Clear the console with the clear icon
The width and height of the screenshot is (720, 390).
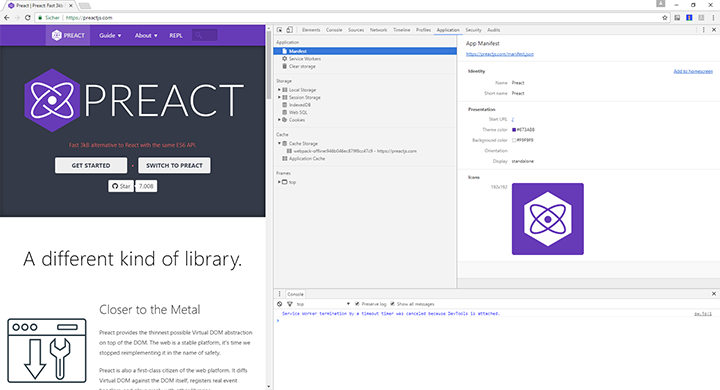tap(280, 304)
